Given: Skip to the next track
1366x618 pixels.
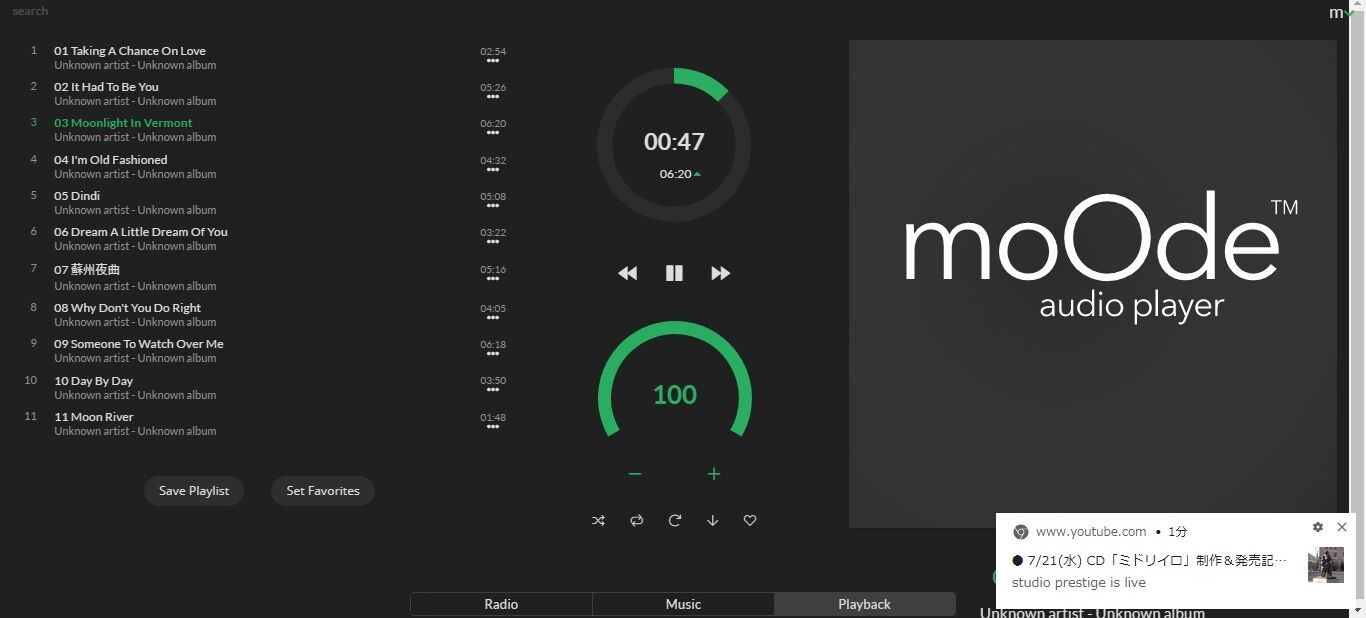Looking at the screenshot, I should pyautogui.click(x=720, y=273).
